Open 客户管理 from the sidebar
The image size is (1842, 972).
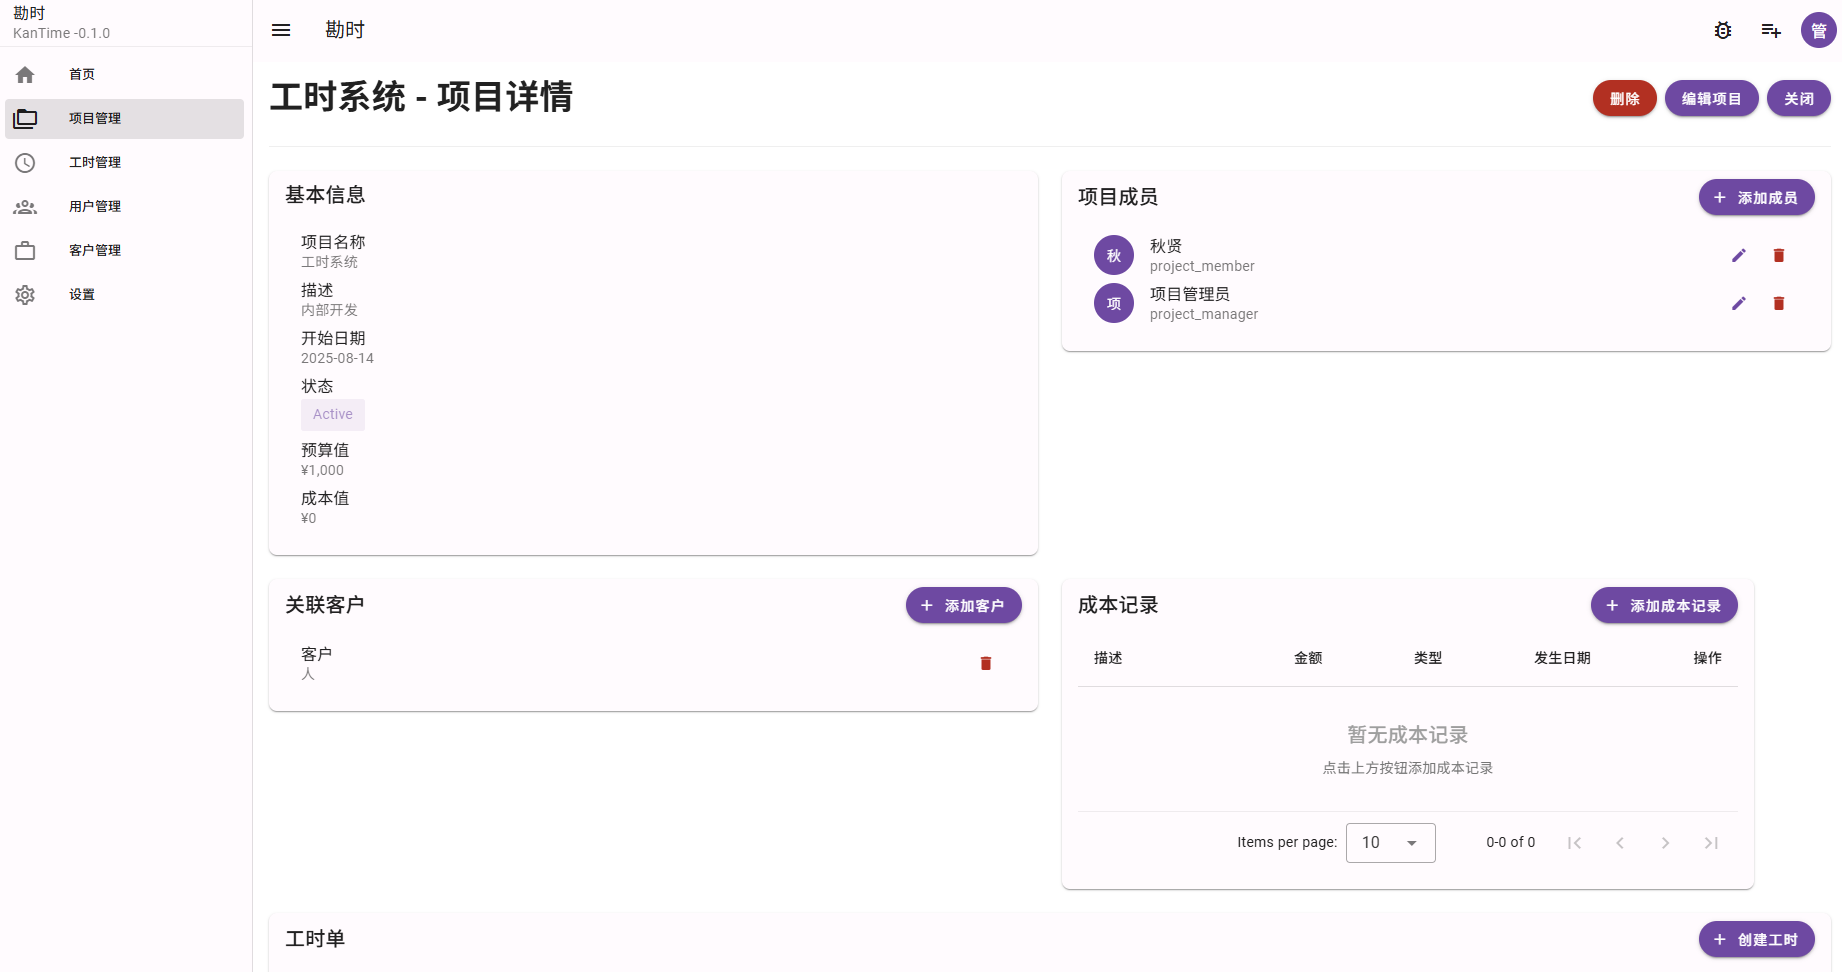95,250
